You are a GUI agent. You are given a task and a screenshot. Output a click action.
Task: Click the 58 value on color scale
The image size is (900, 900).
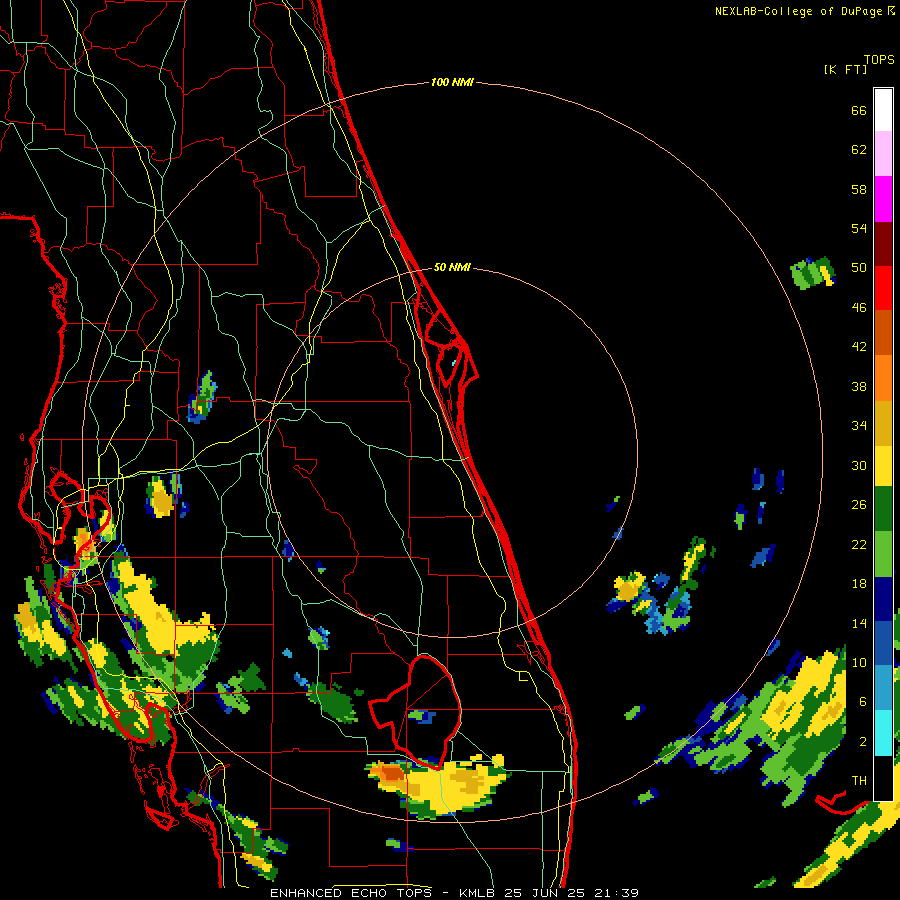pos(859,189)
